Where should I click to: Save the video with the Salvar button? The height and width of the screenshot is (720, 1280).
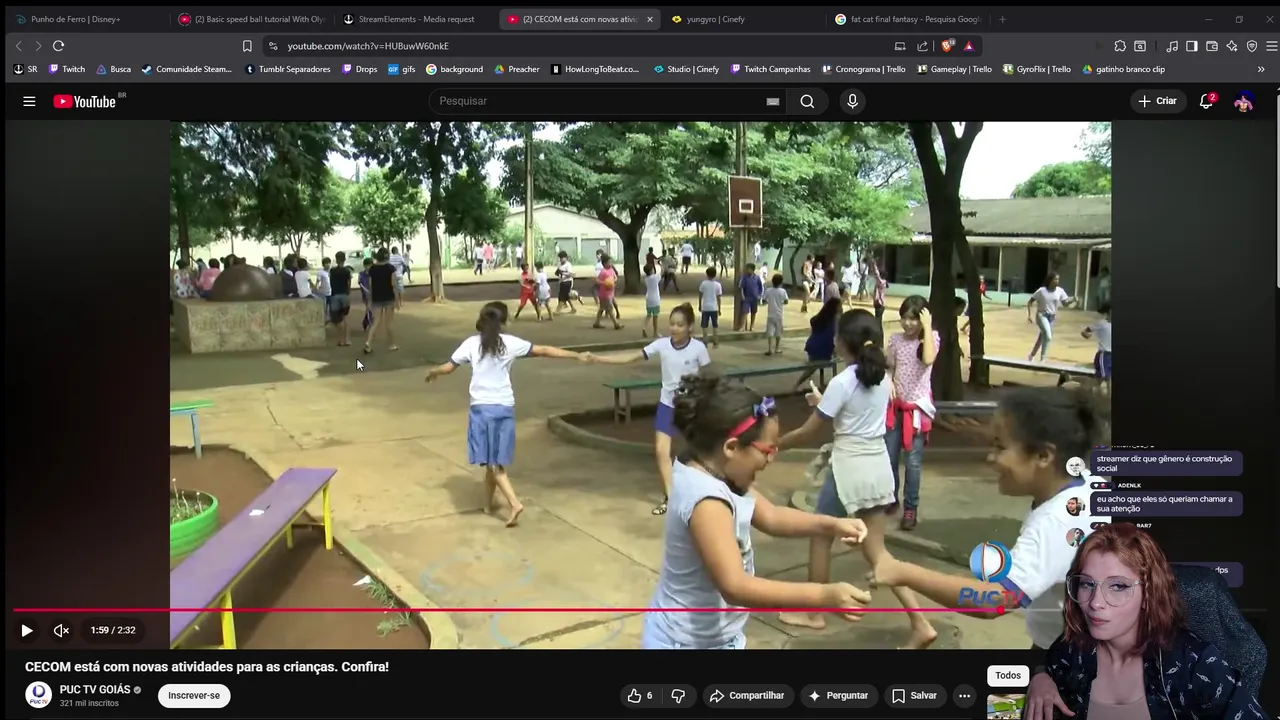tap(914, 695)
